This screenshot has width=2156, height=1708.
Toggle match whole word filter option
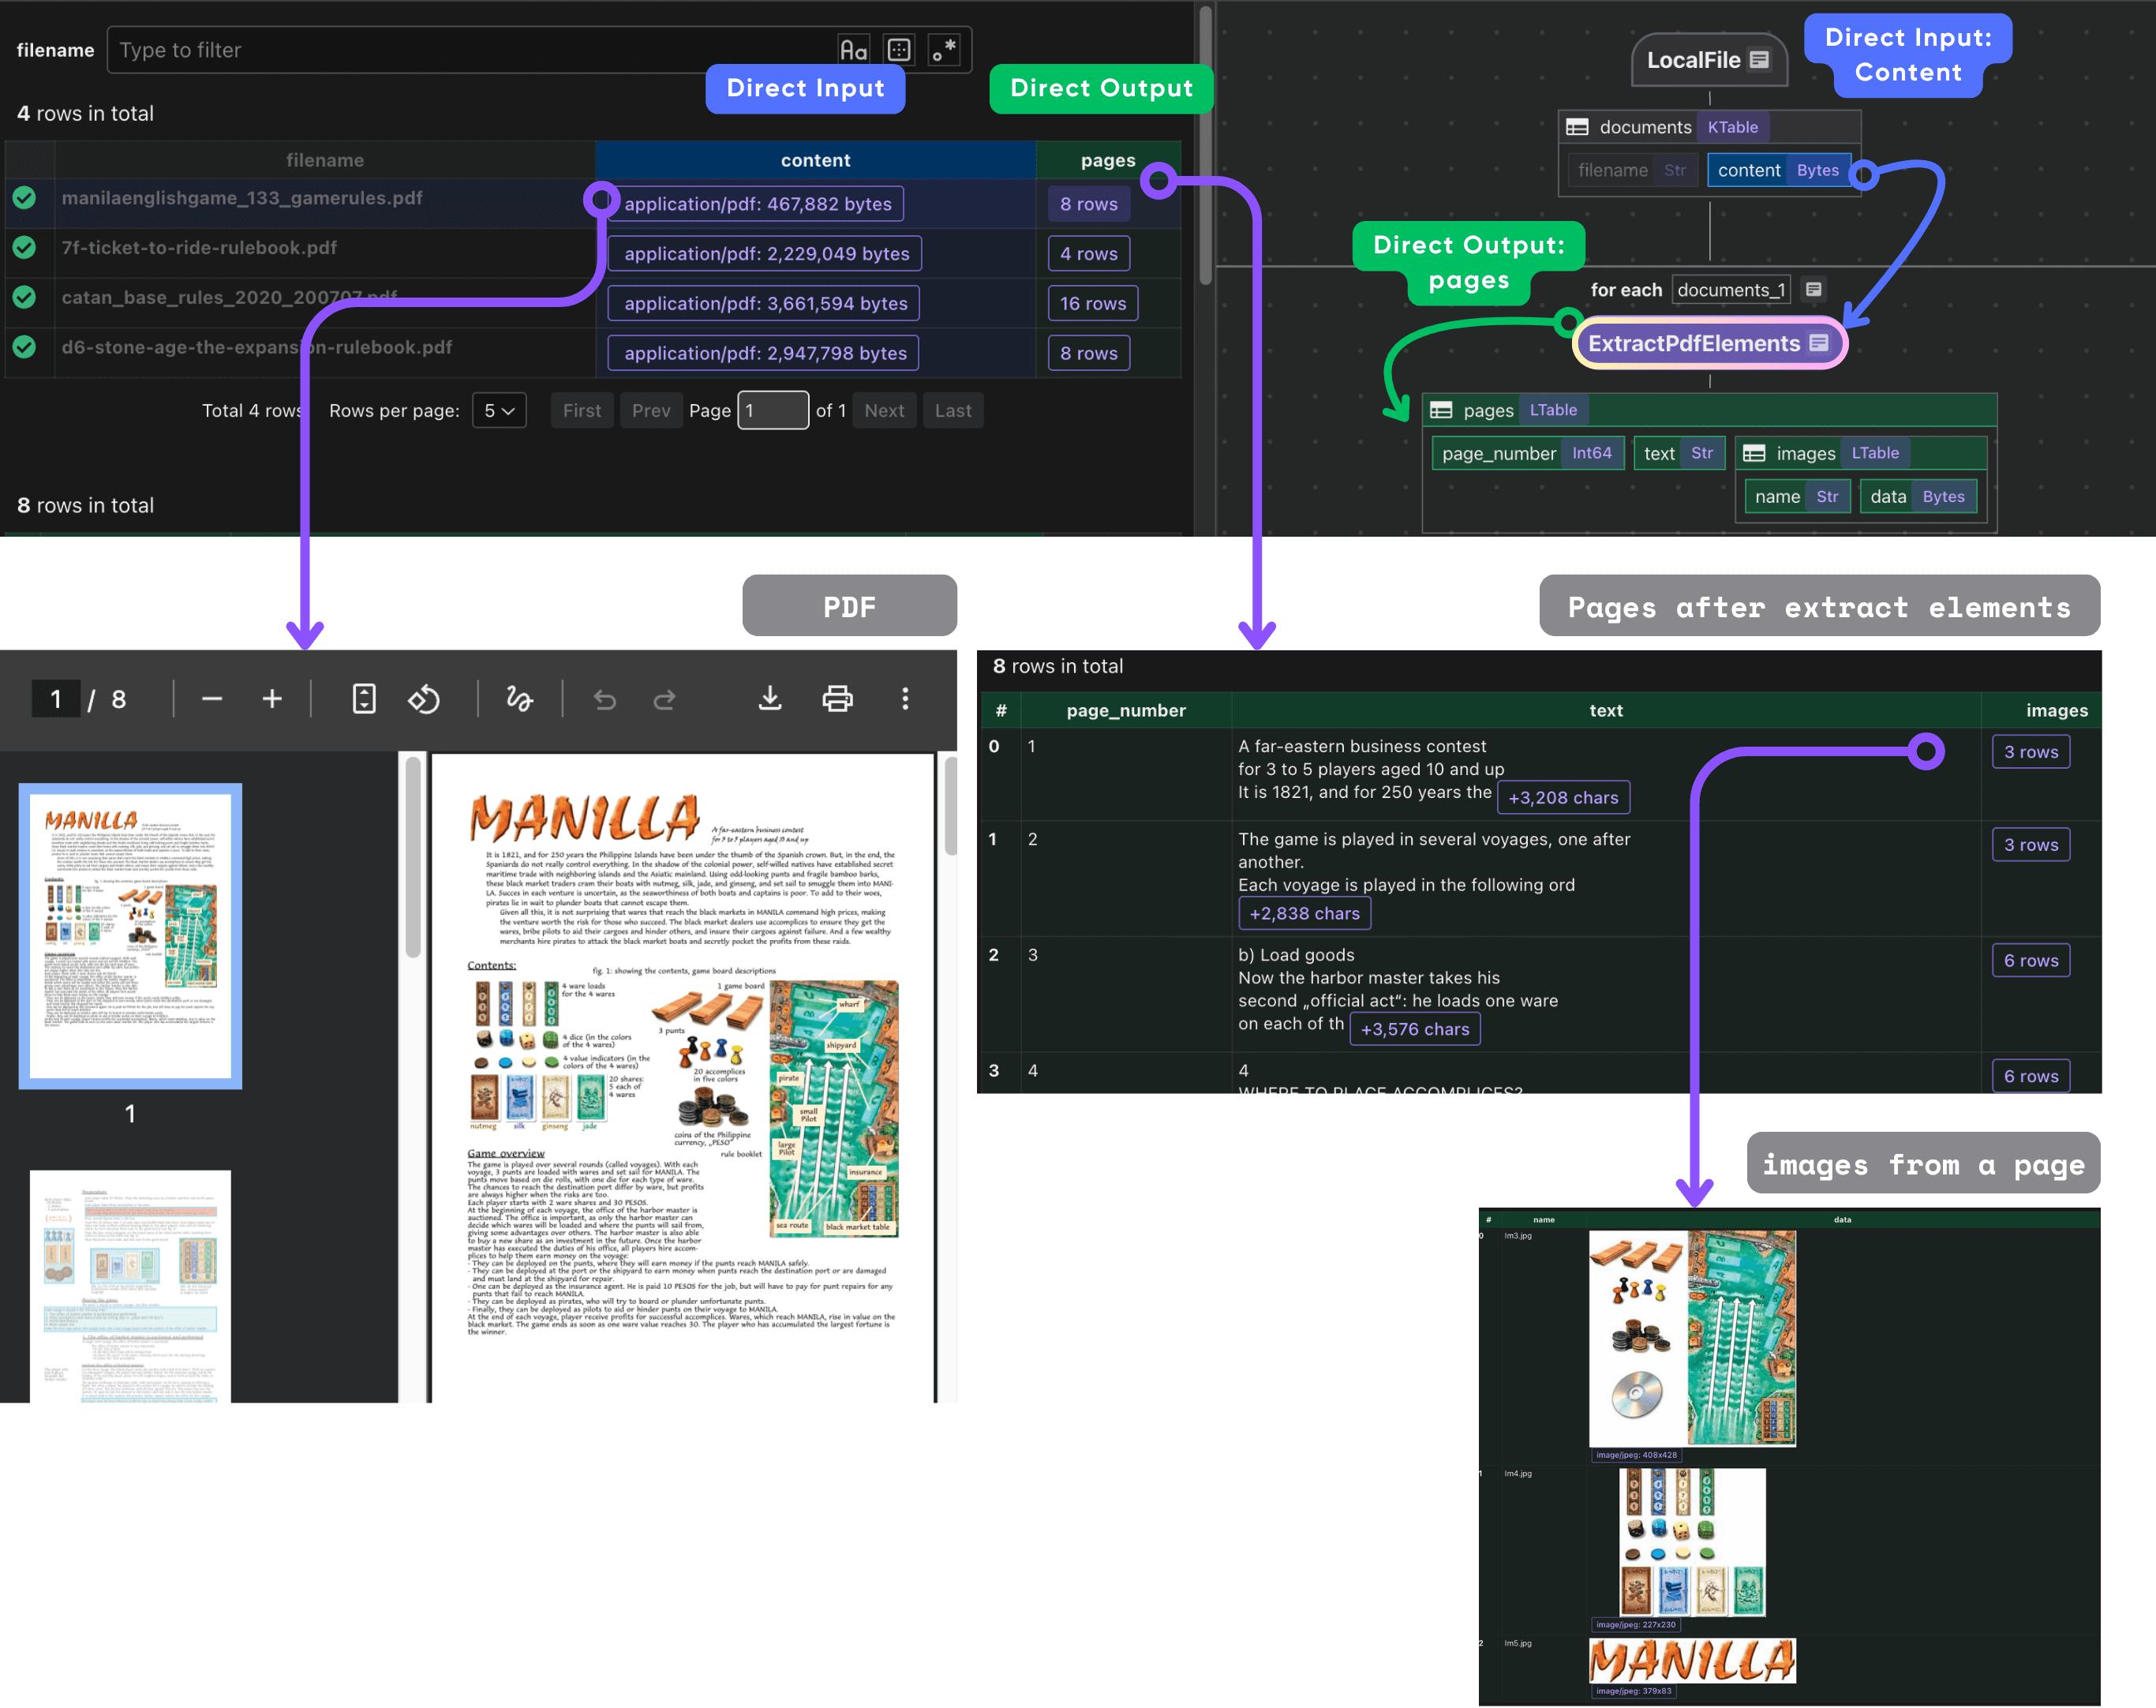[x=899, y=50]
